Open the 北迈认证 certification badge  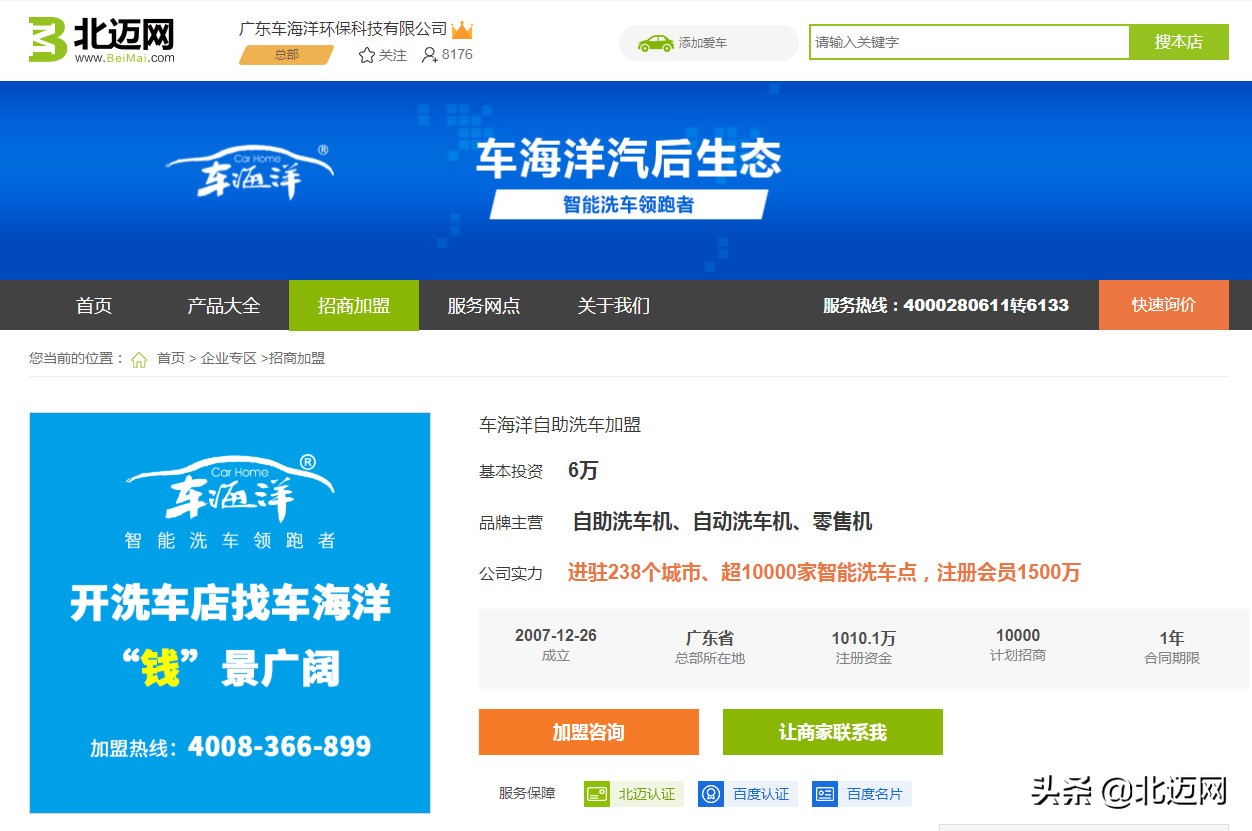(x=633, y=794)
